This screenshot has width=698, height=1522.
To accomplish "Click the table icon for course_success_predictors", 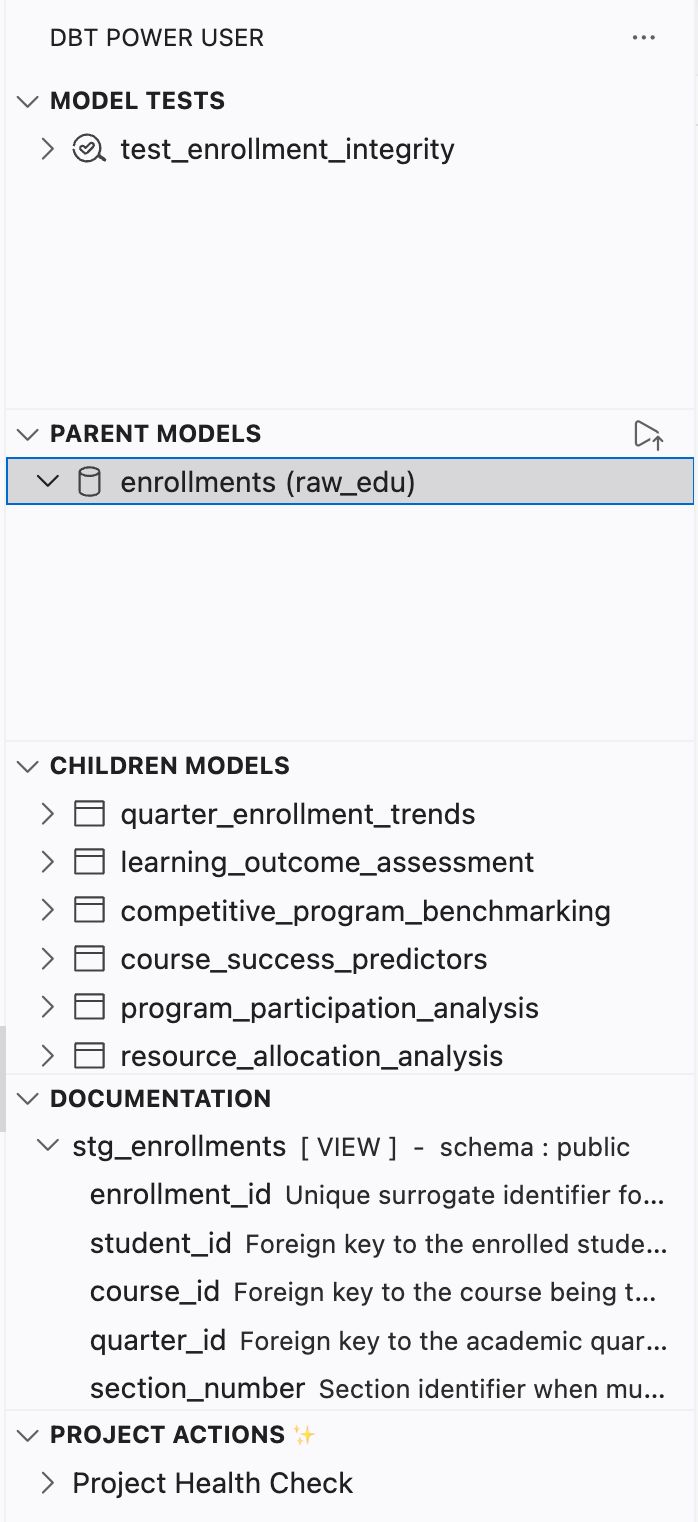I will (x=90, y=959).
